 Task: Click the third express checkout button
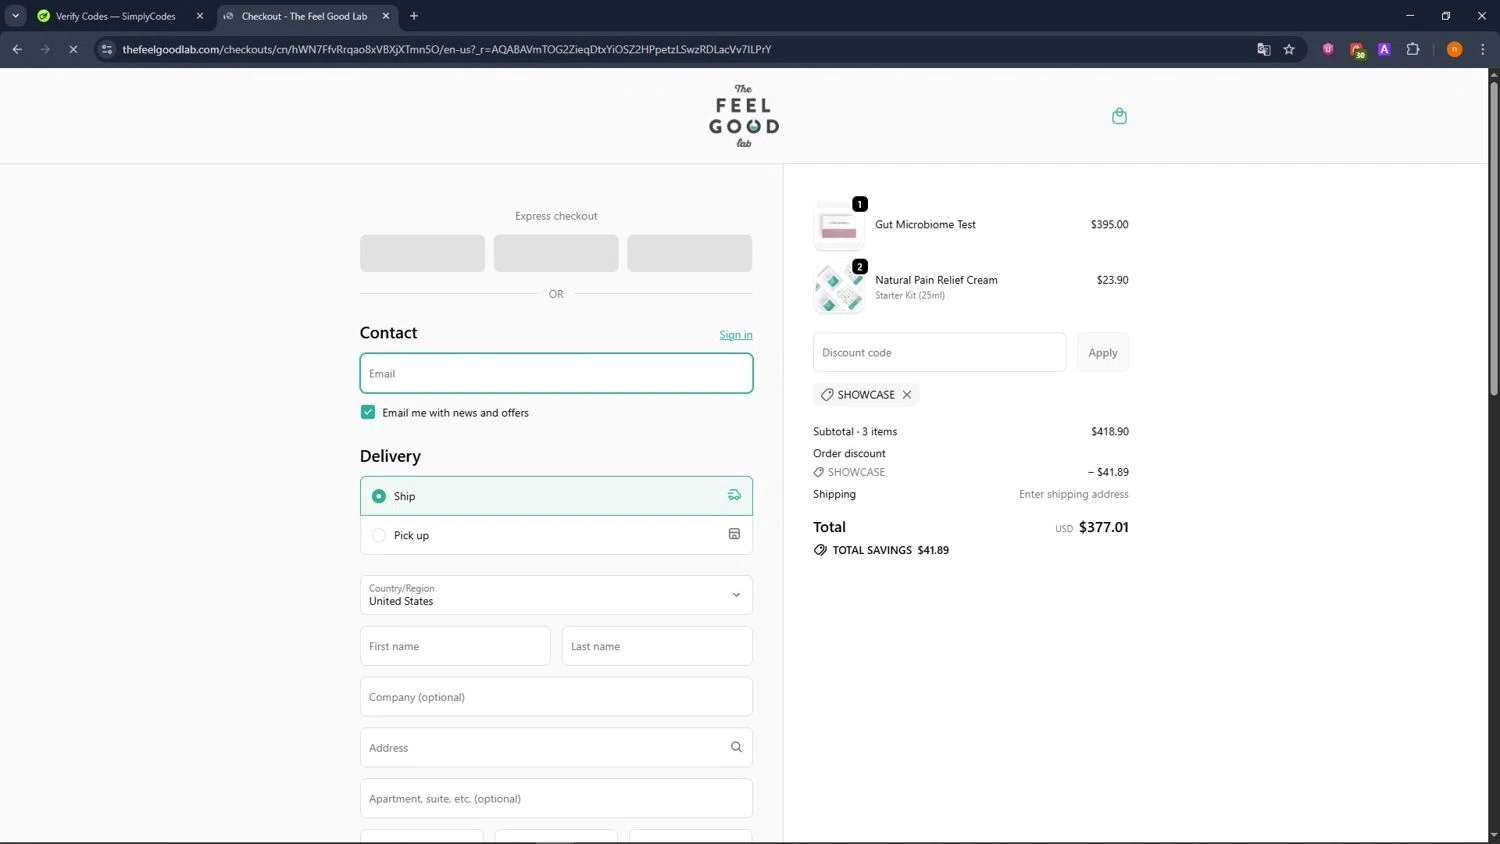690,253
